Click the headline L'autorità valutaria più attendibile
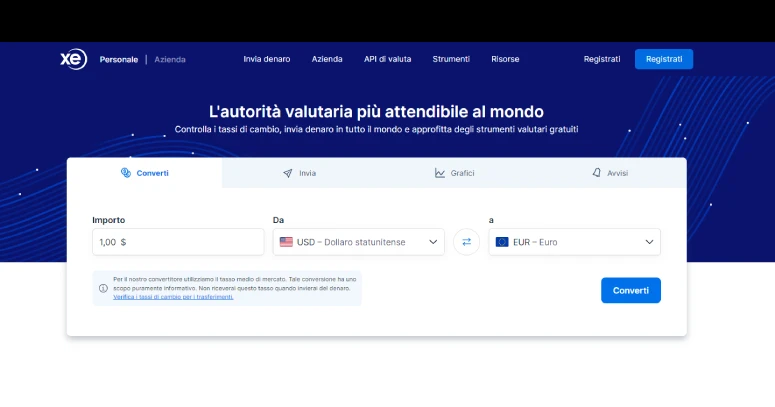The image size is (775, 407). click(x=376, y=111)
